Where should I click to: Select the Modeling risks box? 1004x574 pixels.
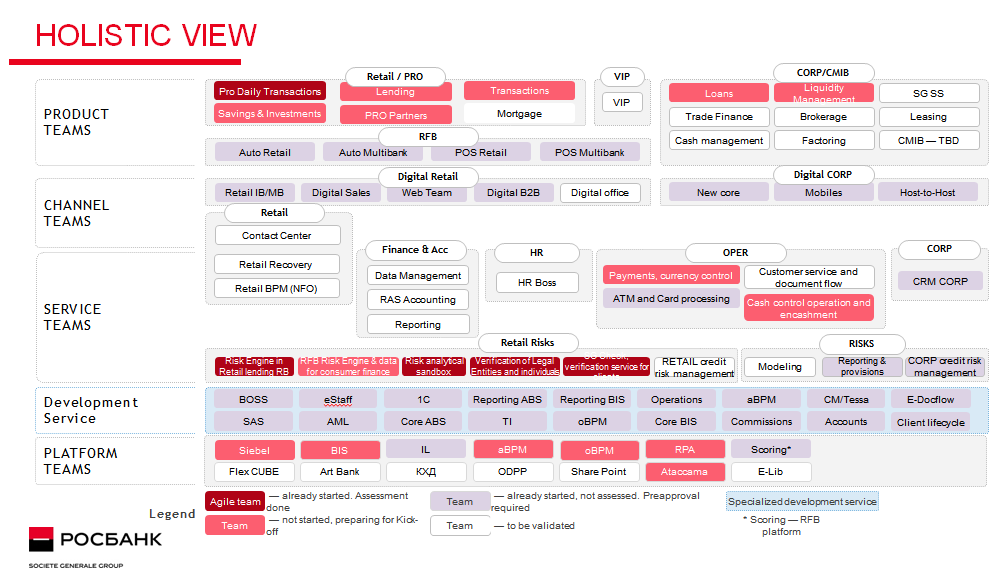[x=780, y=367]
